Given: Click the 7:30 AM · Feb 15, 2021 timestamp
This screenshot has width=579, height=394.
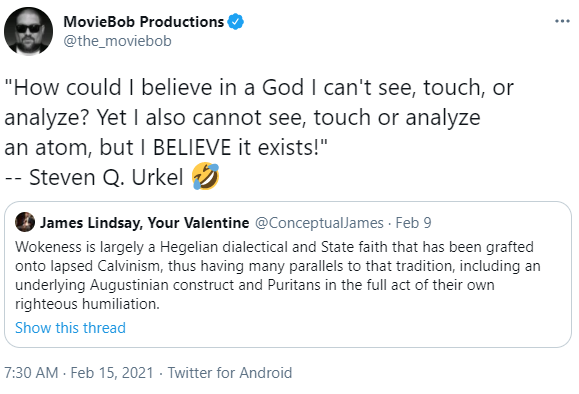Looking at the screenshot, I should click(x=79, y=373).
